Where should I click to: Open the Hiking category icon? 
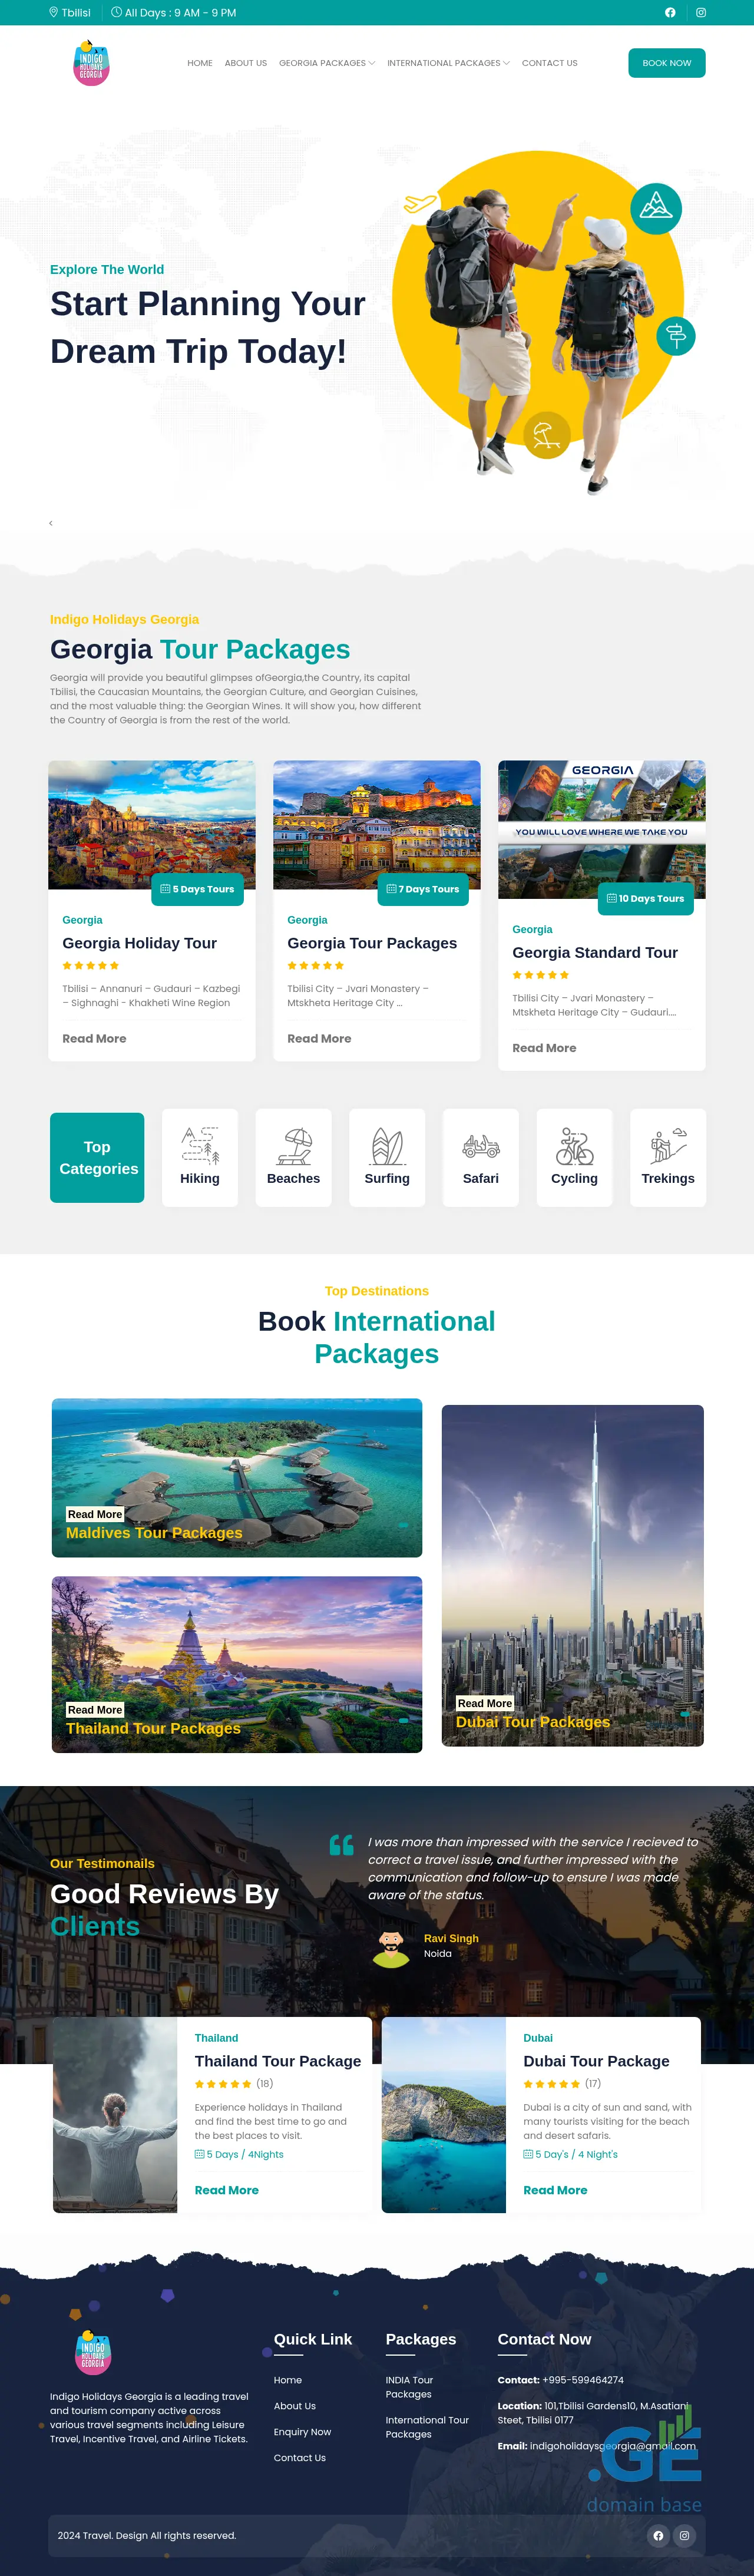(200, 1146)
